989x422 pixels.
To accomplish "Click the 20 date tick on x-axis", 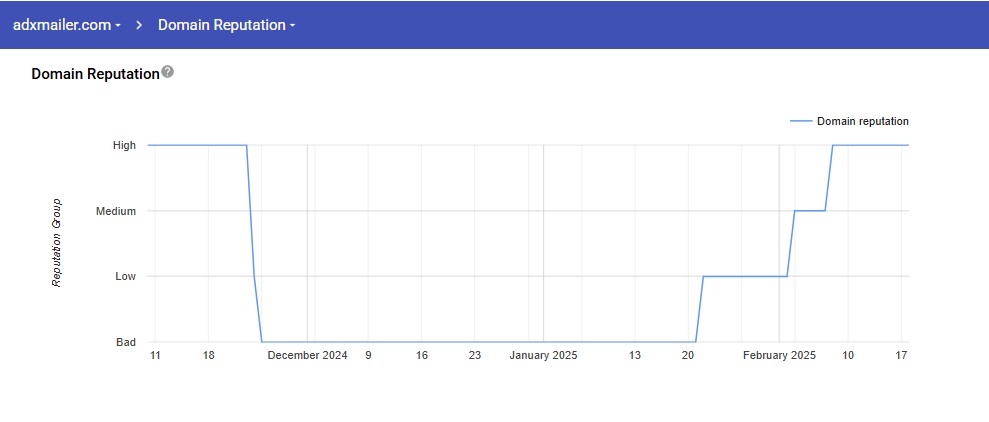I will tap(688, 355).
